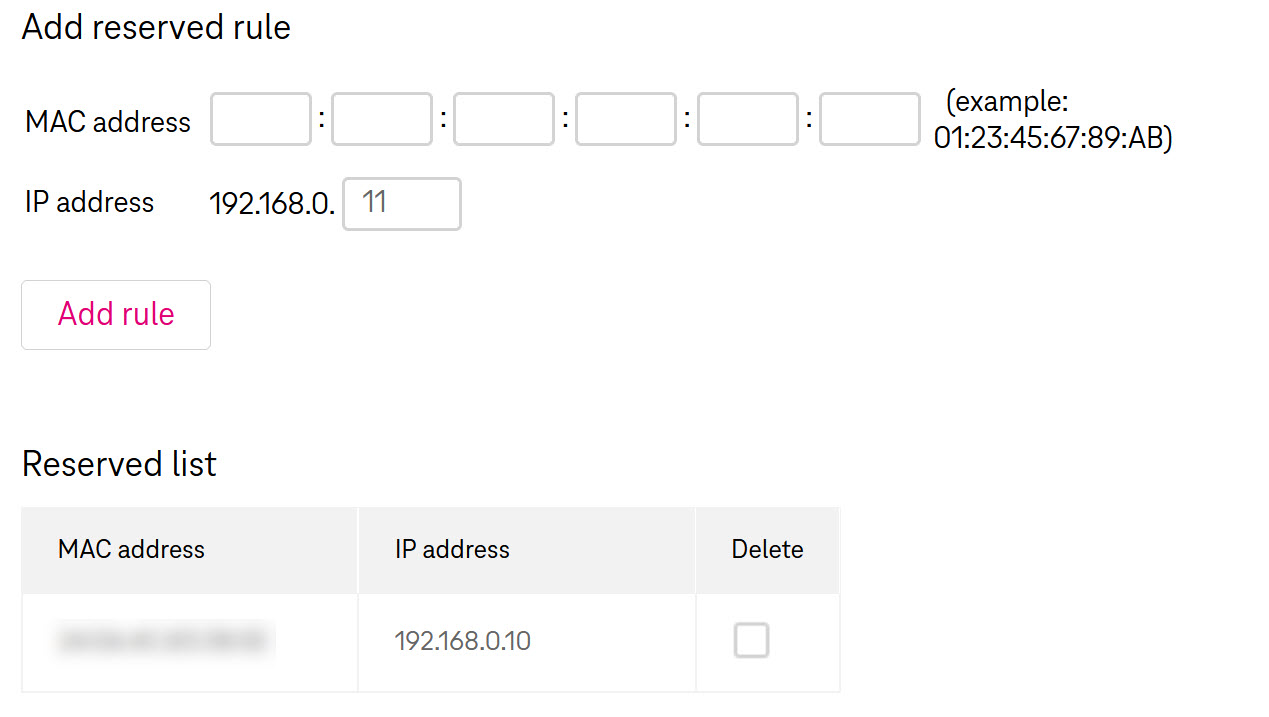Click the blurred MAC address in Reserved list
Screen dimensions: 1269x717
coord(166,641)
